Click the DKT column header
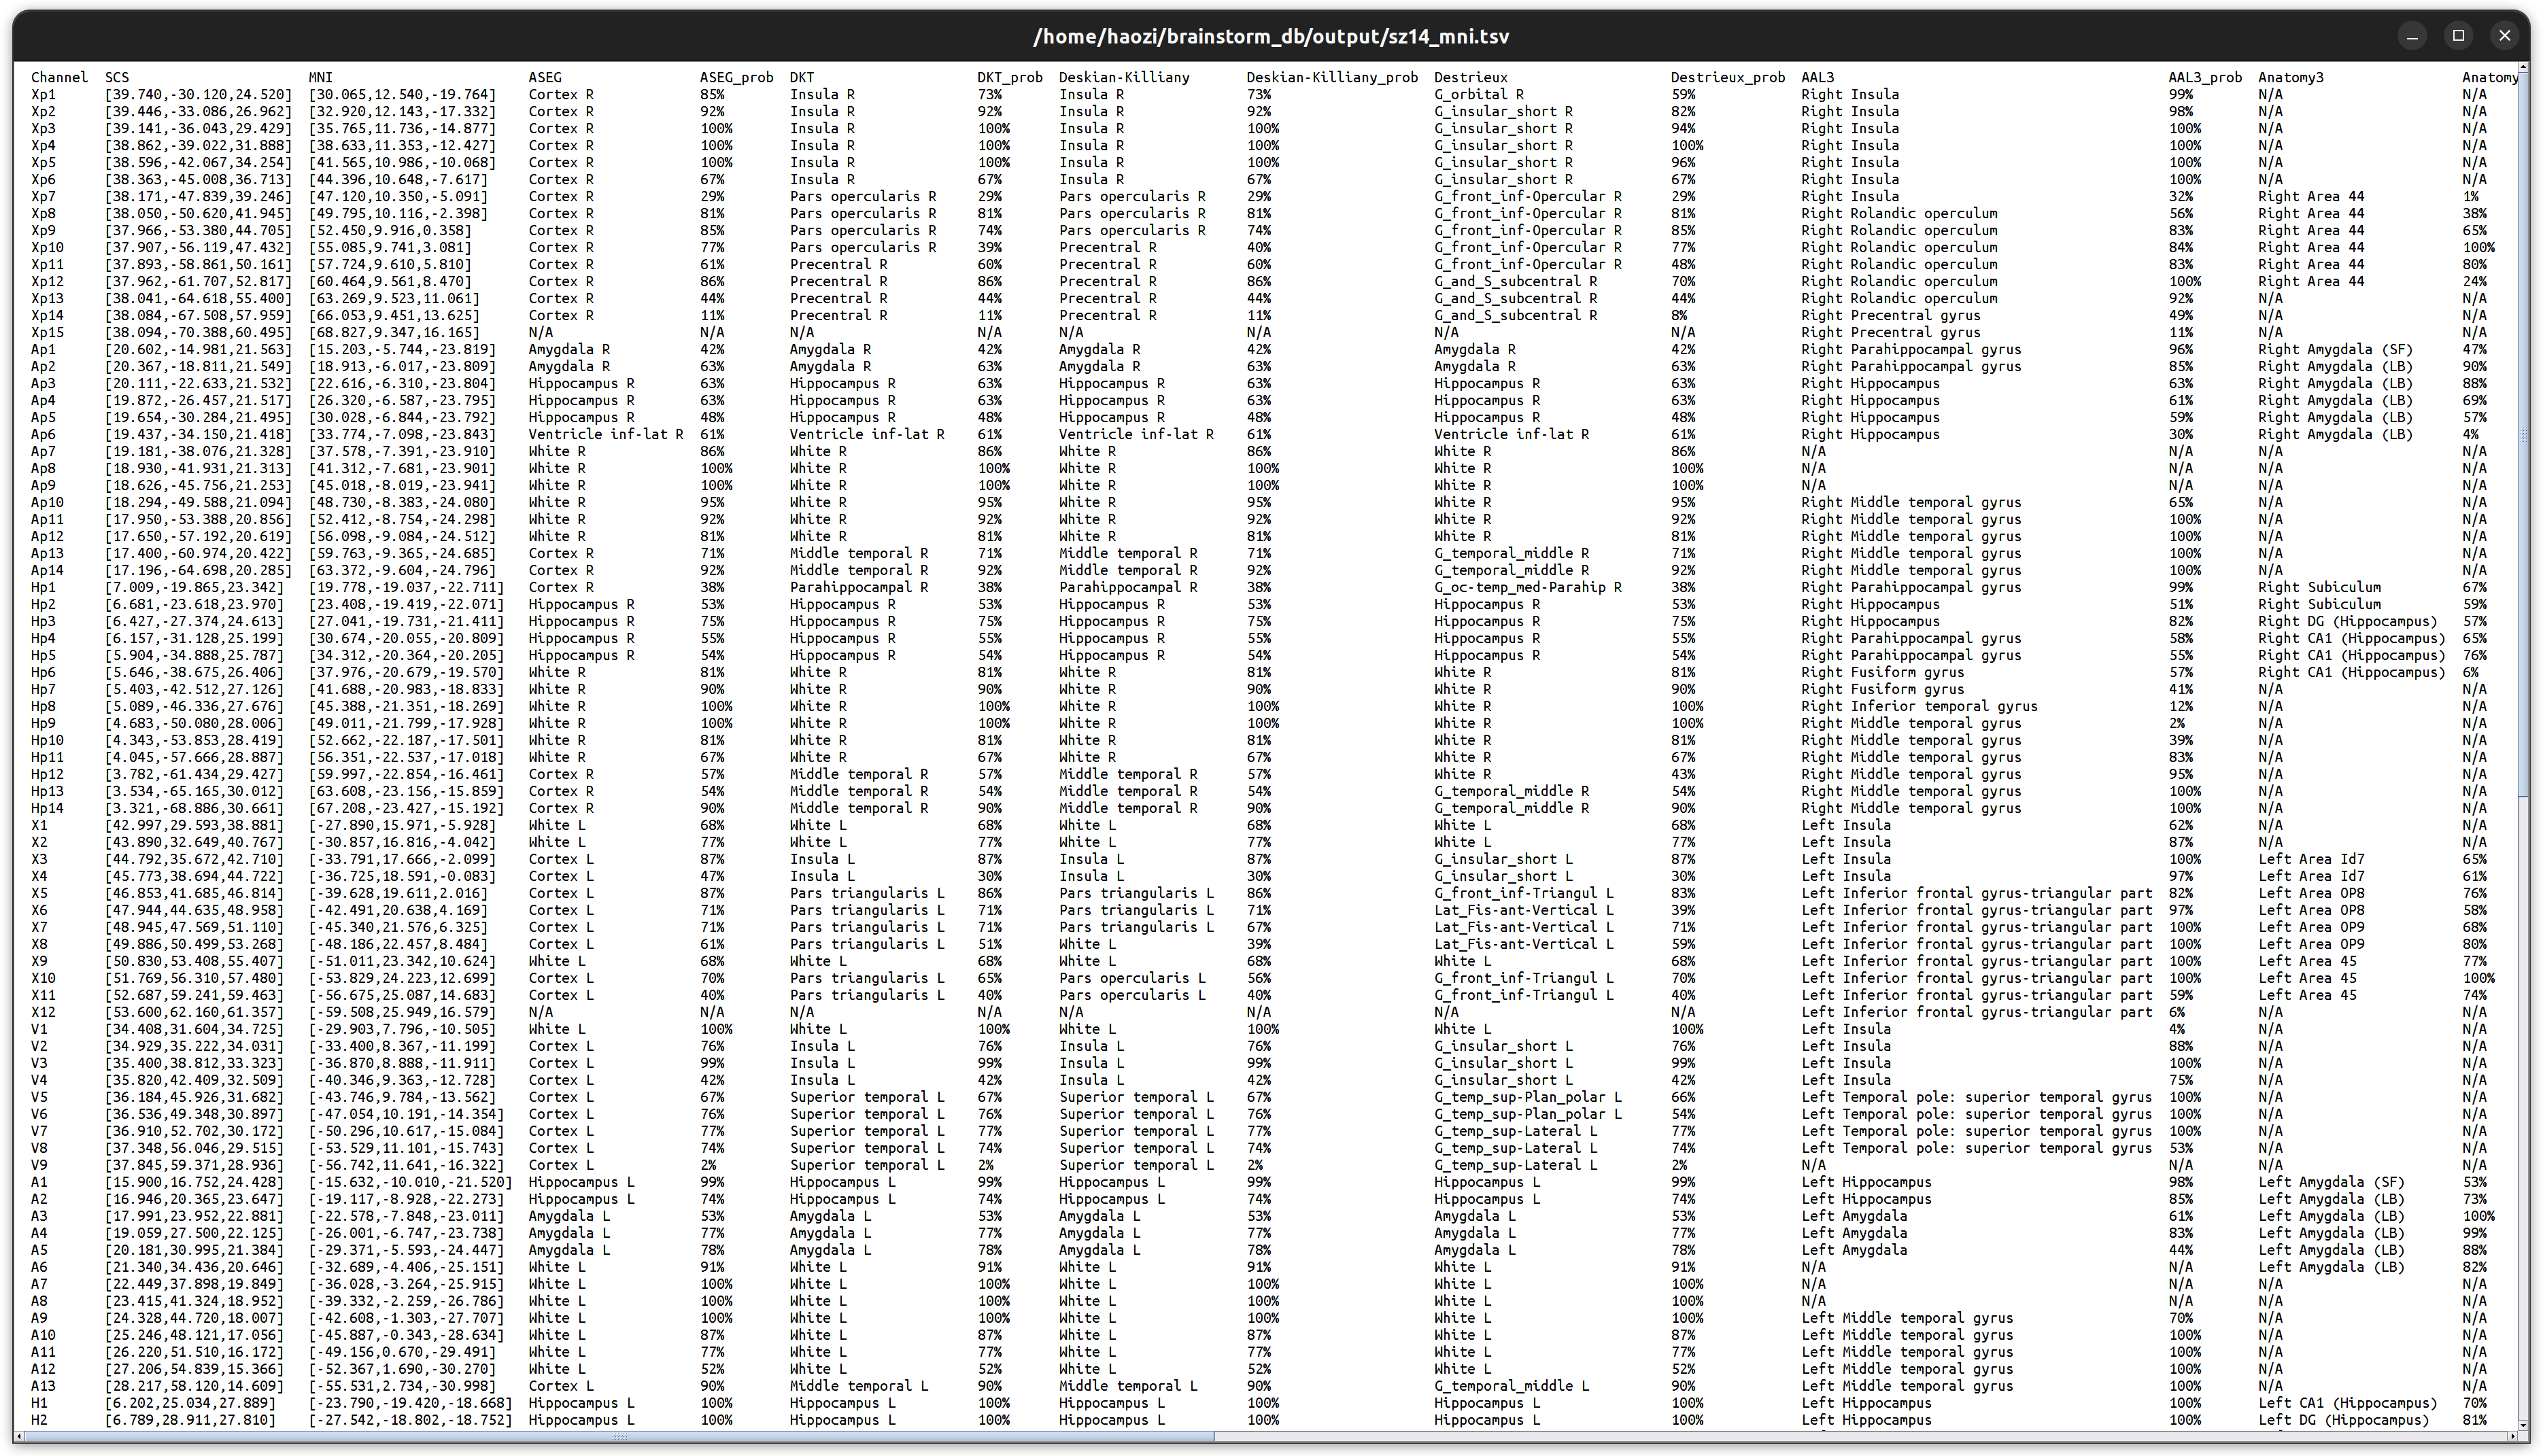The width and height of the screenshot is (2543, 1456). point(801,77)
